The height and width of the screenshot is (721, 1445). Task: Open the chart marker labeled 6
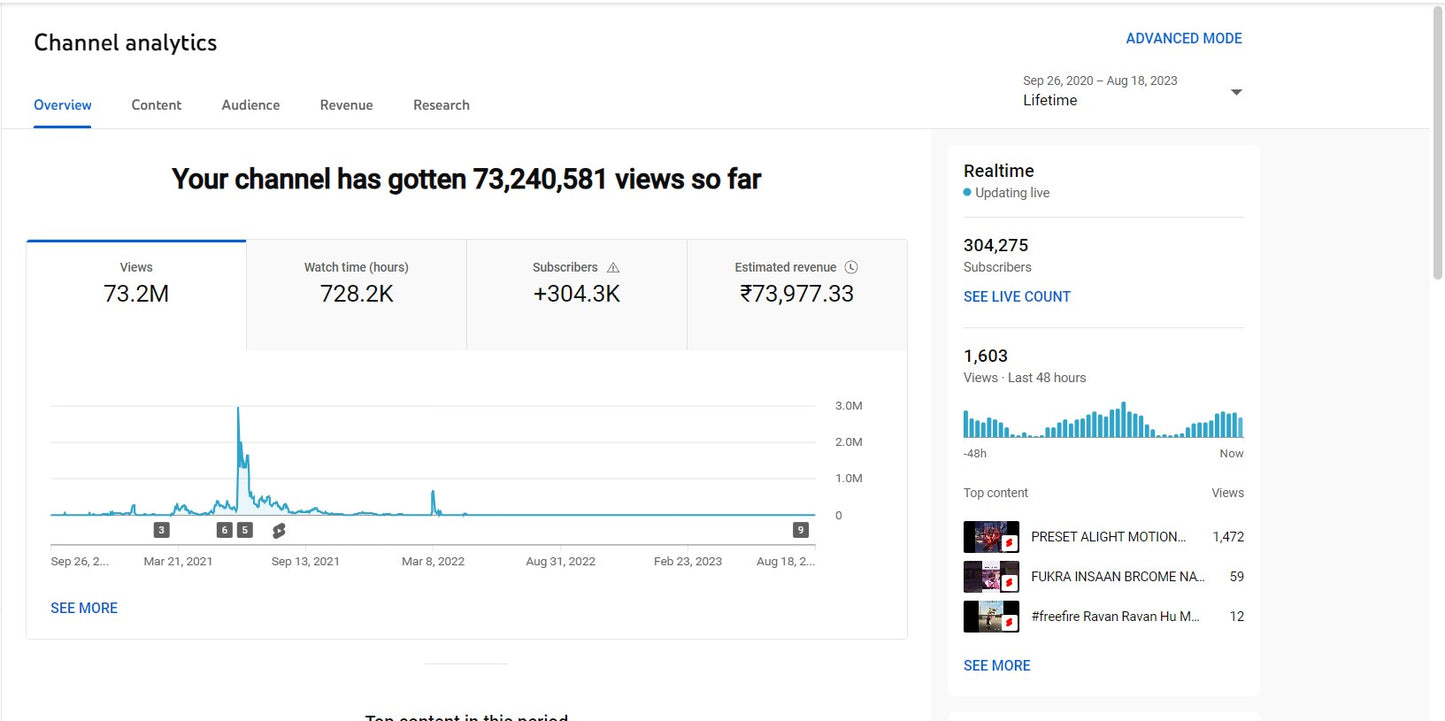(224, 530)
